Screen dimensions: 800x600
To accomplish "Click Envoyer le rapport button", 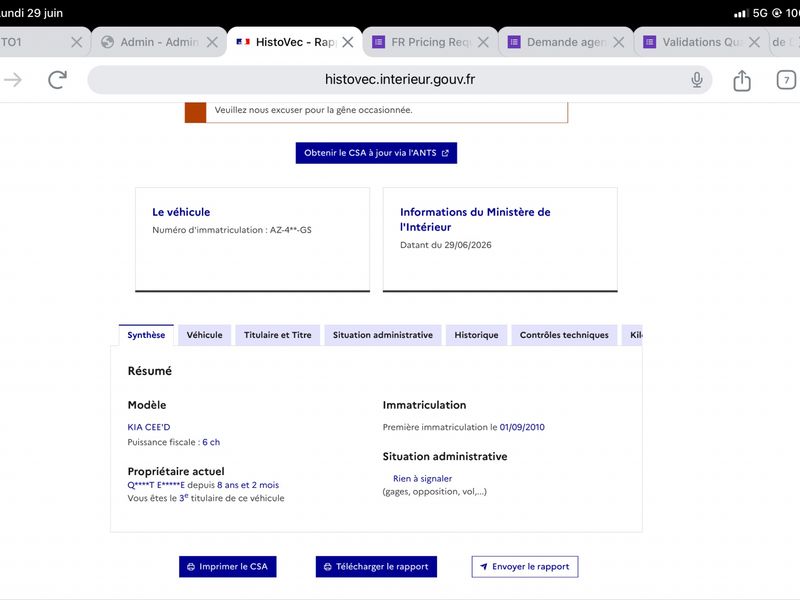I will pos(525,567).
